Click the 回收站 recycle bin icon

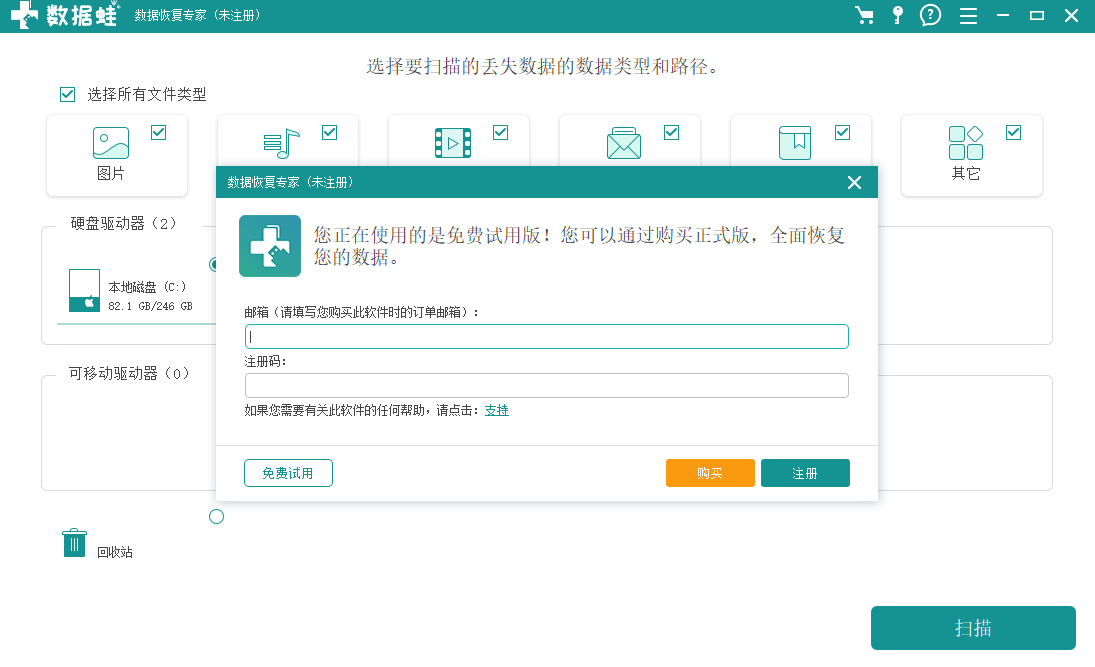point(74,541)
